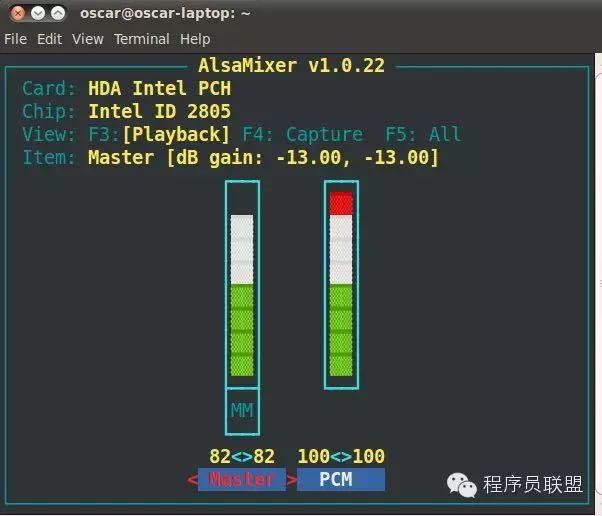
Task: Open the View menu
Action: pyautogui.click(x=88, y=39)
